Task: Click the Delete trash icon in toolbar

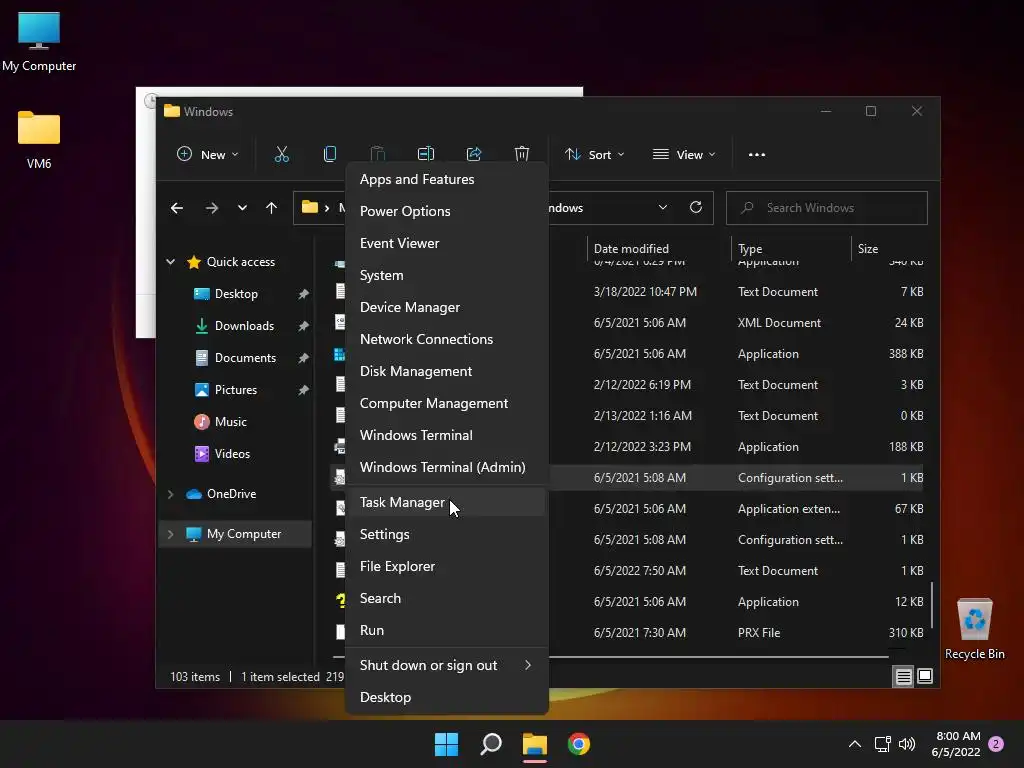Action: pos(522,154)
